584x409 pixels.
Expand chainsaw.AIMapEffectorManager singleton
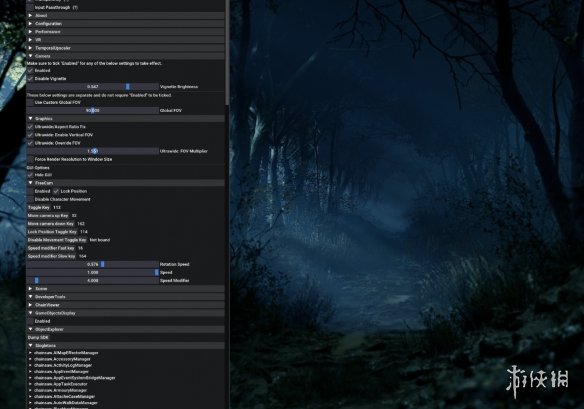(64, 353)
